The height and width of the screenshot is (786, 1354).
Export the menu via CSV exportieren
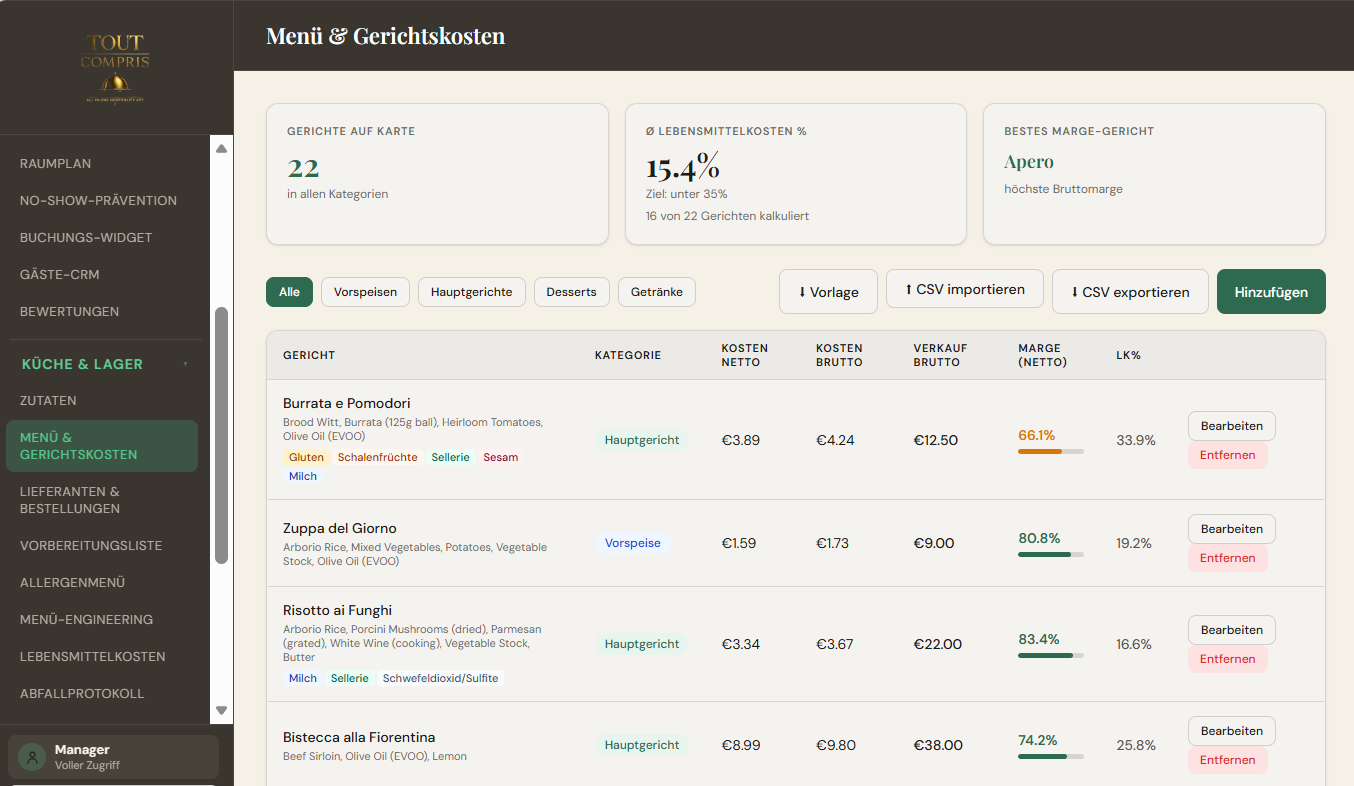tap(1130, 292)
